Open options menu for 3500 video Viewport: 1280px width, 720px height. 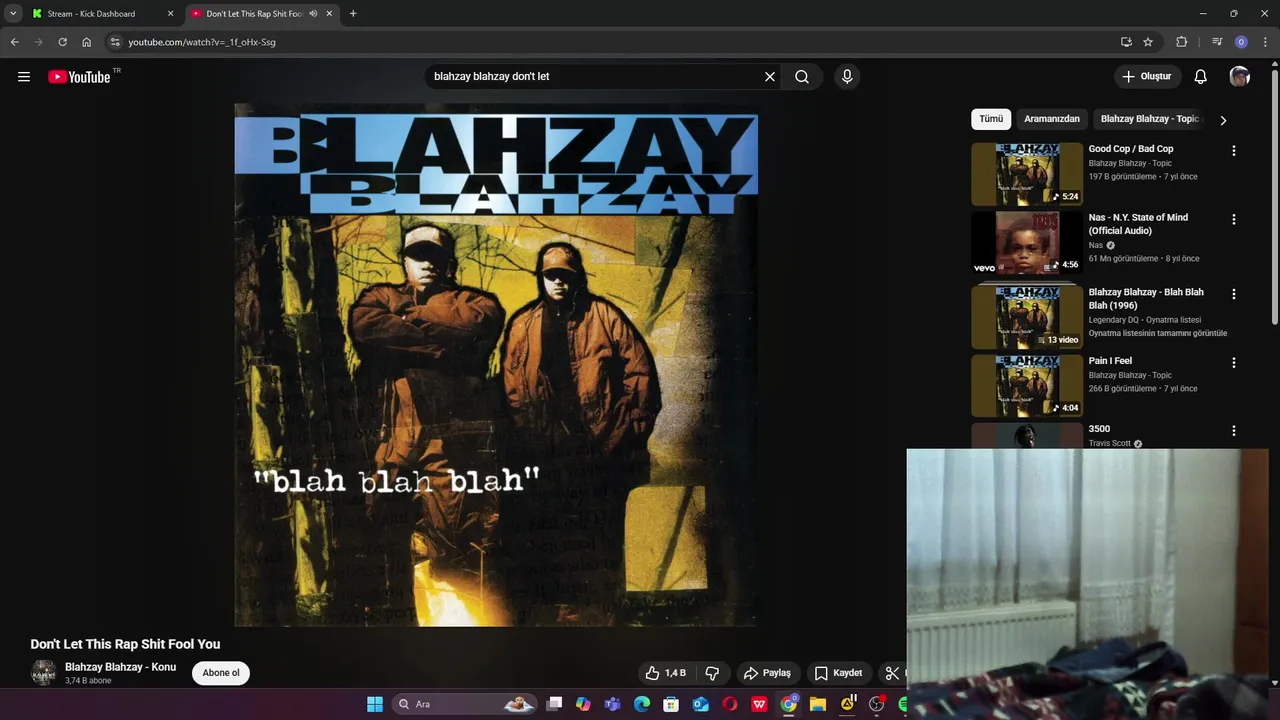pos(1233,431)
